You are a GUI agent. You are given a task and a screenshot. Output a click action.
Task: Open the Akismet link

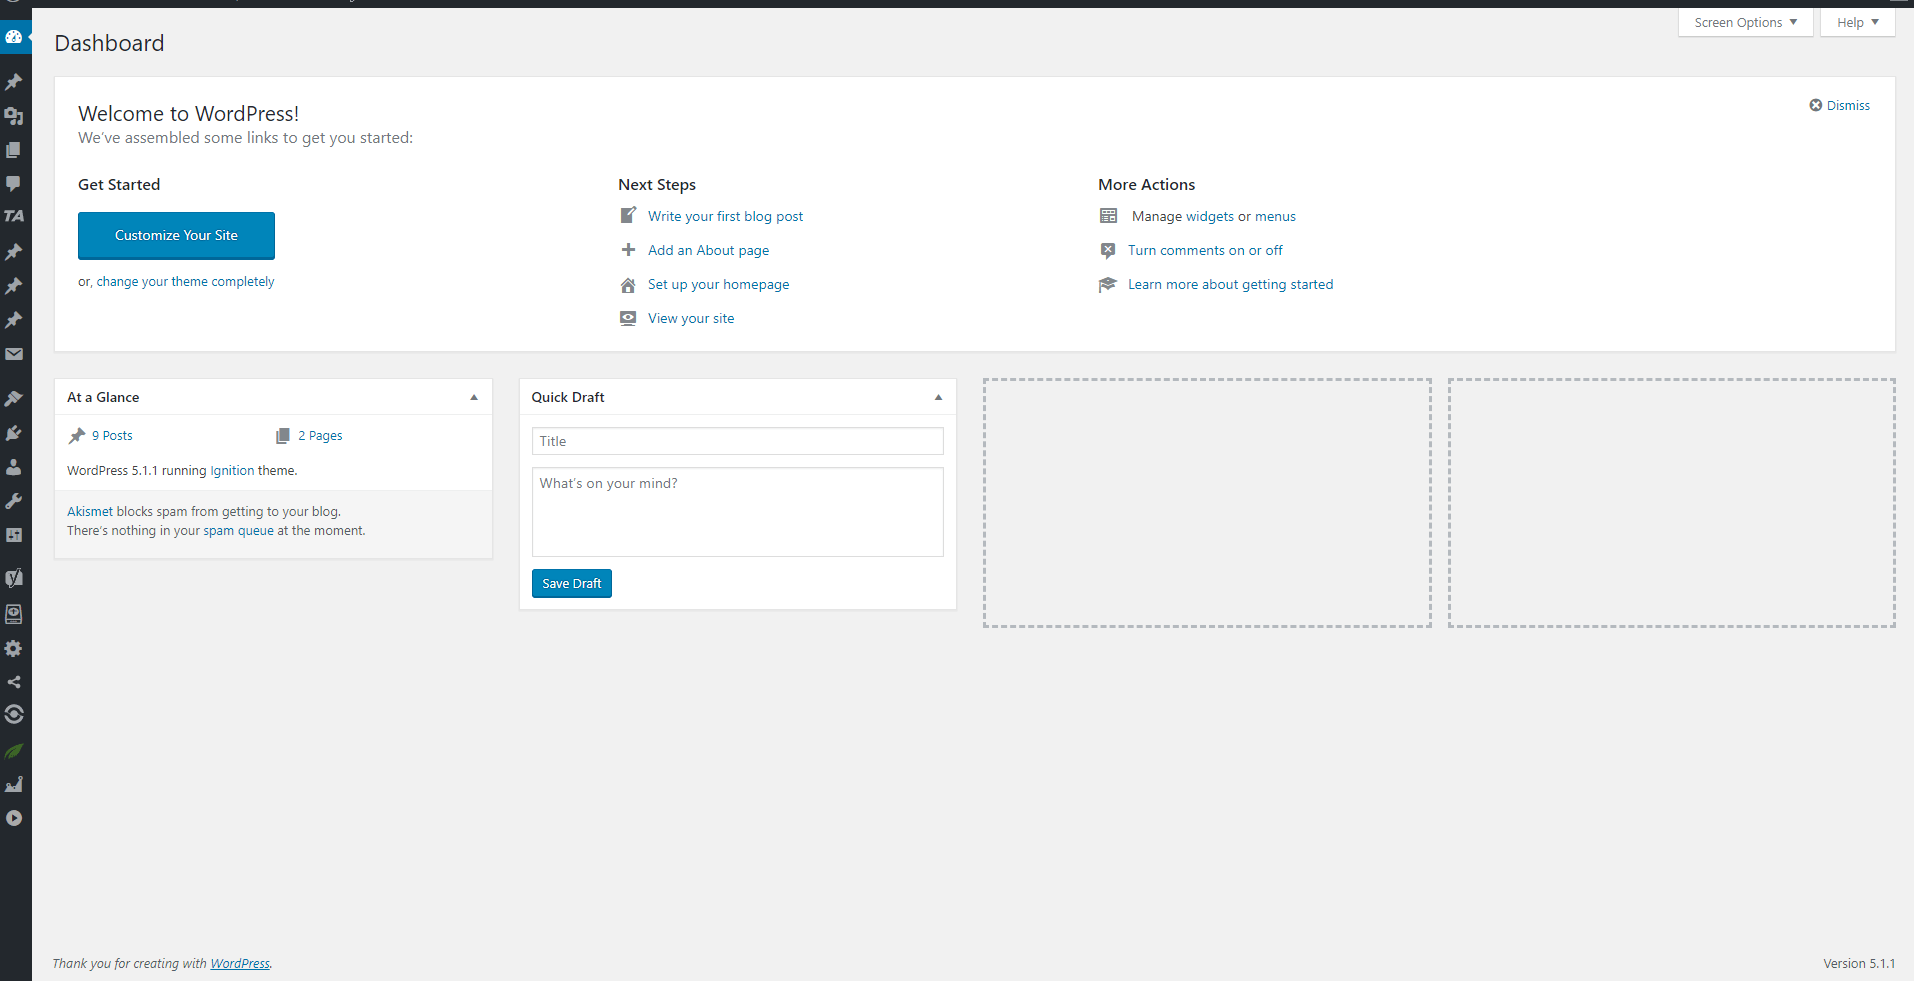coord(90,512)
